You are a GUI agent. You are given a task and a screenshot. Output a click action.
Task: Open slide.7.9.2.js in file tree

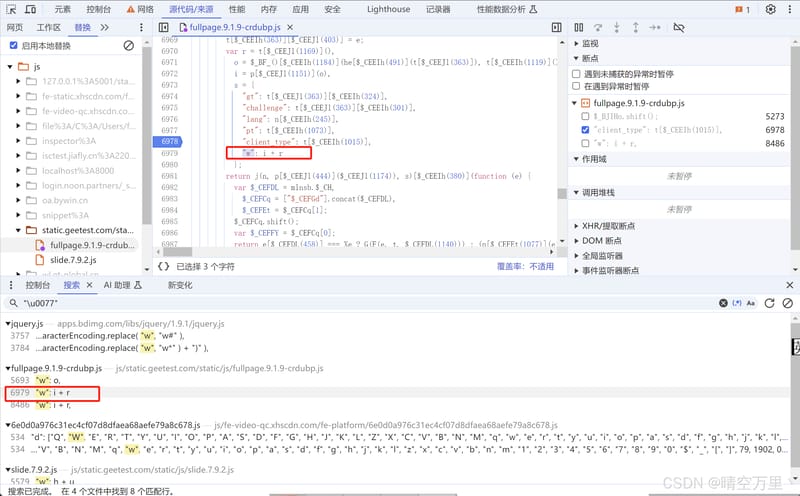point(73,260)
